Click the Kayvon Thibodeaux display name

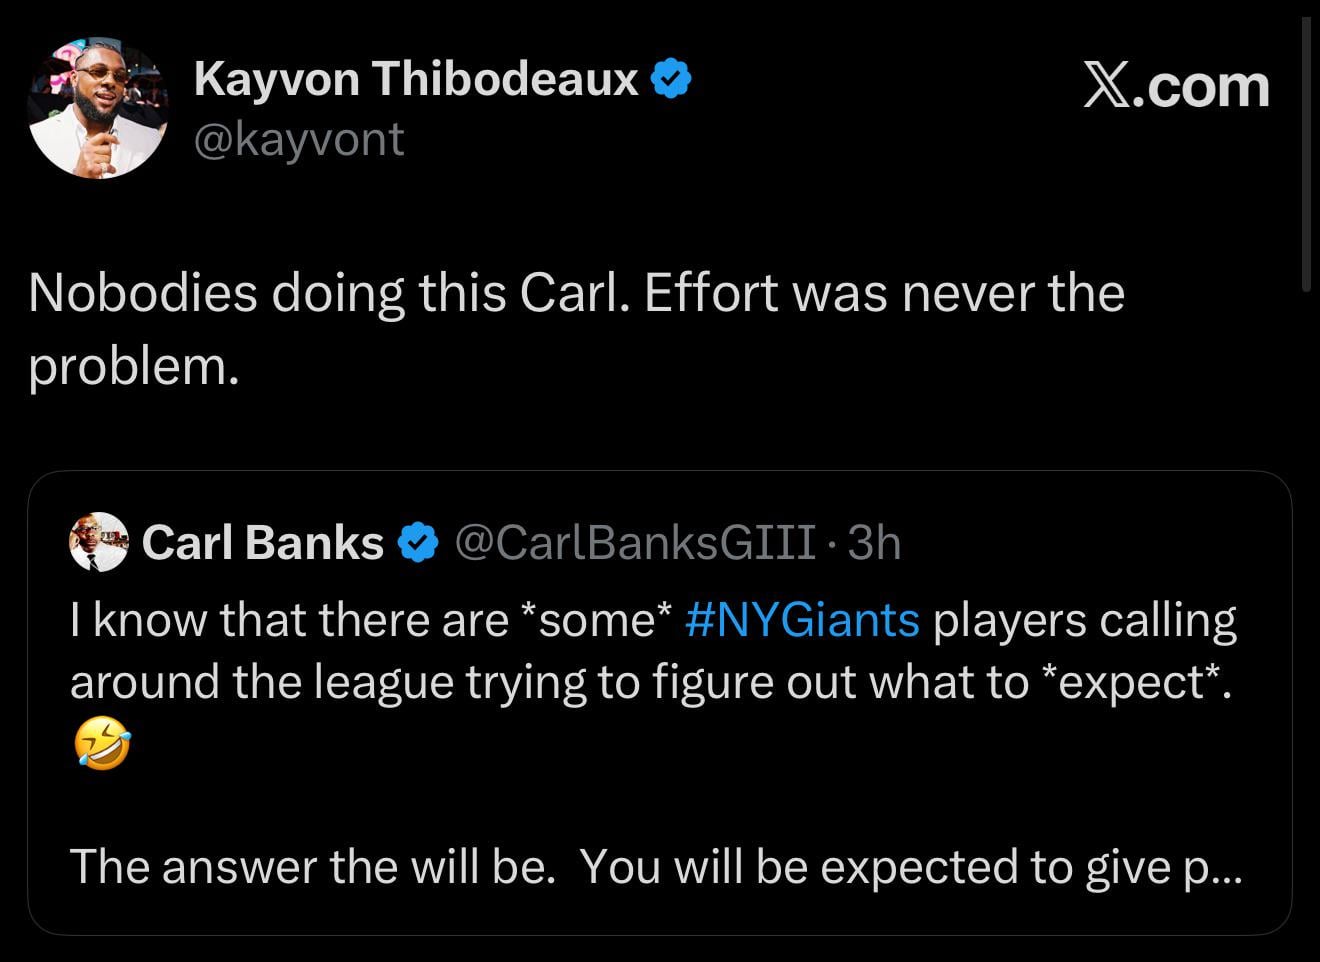(x=418, y=78)
